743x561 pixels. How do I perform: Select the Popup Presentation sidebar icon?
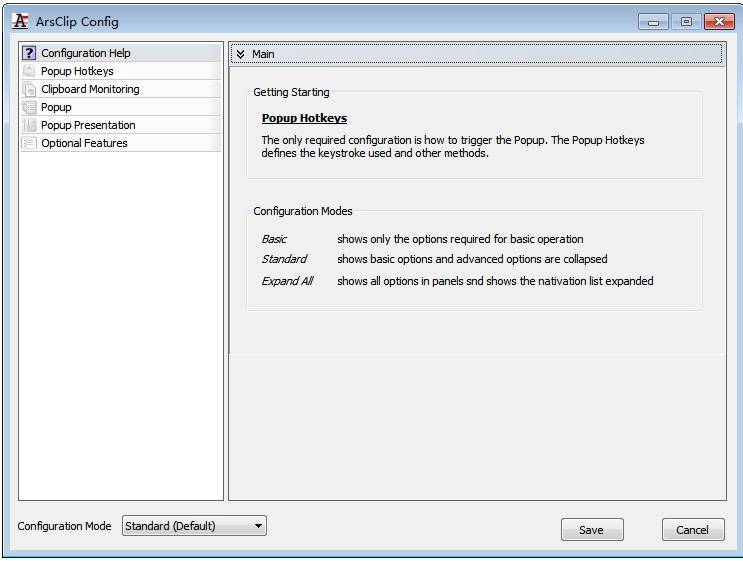[x=29, y=125]
